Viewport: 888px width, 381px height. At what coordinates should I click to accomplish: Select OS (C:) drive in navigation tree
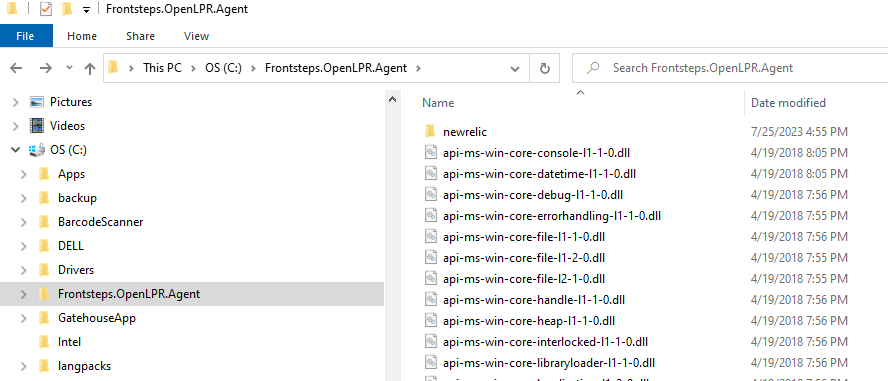pos(69,150)
